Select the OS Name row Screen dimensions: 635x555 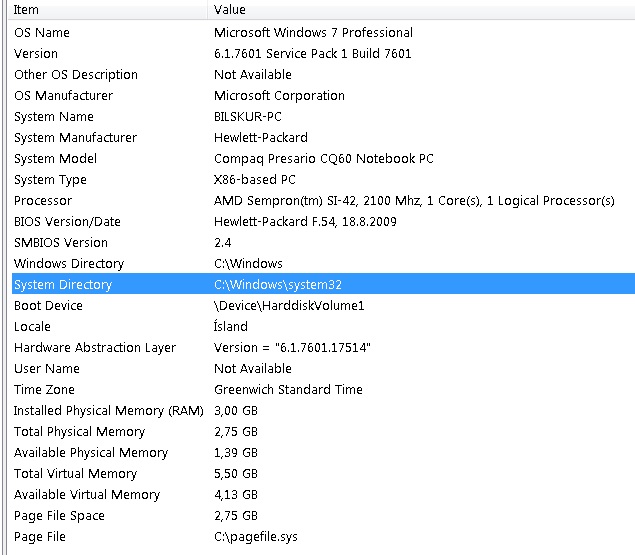(x=42, y=33)
